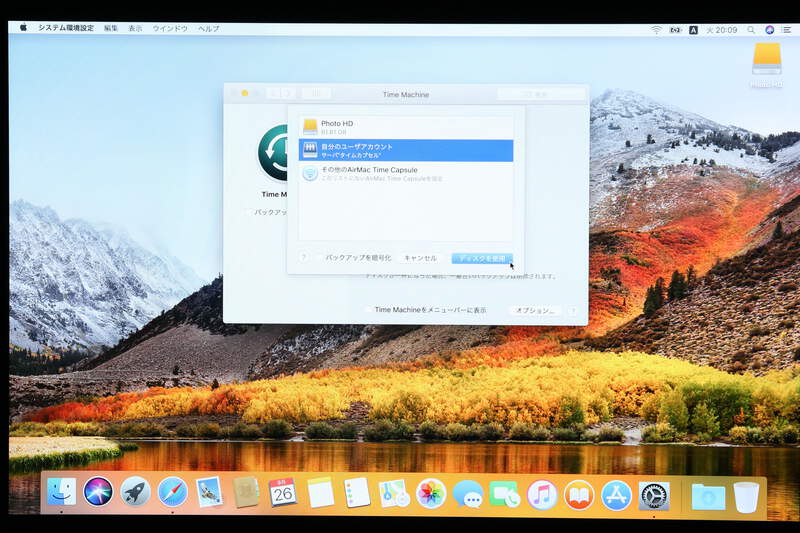Screen dimensions: 800x533
Task: Open the ウインドウ menu
Action: 170,28
